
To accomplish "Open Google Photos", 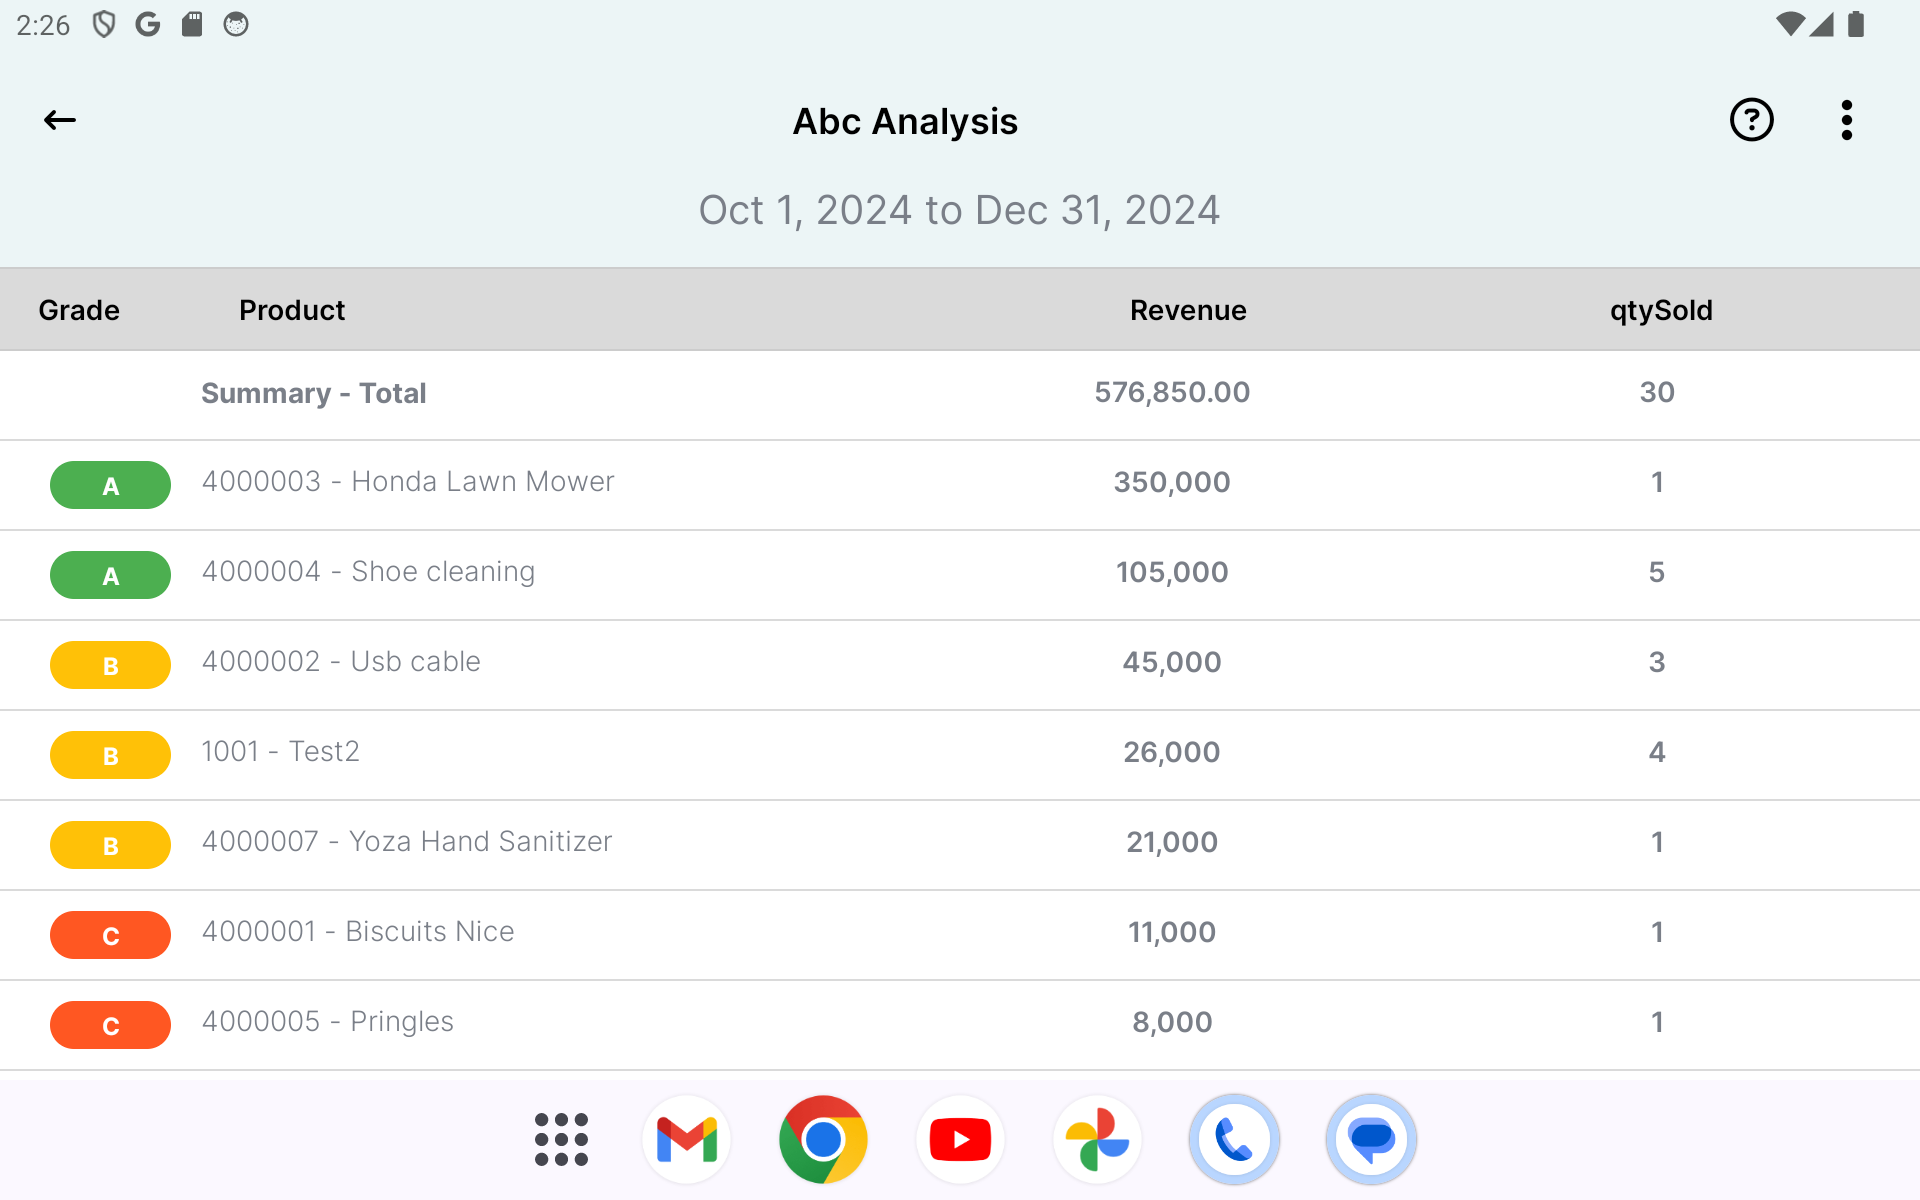I will coord(1097,1138).
